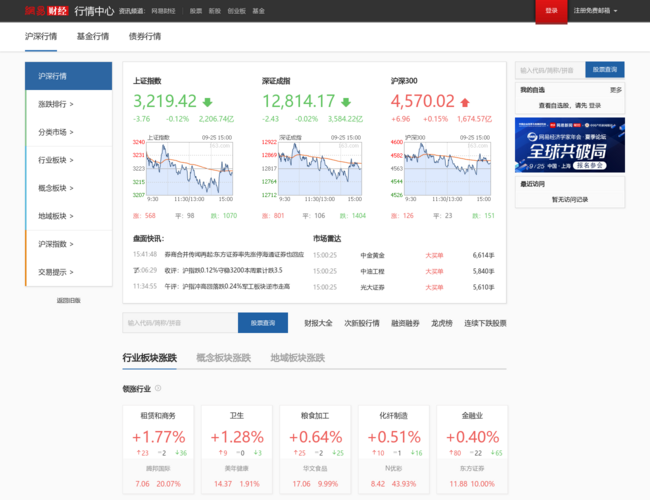This screenshot has height=500, width=650.
Task: Click the 行情中心 title in header
Action: [94, 11]
